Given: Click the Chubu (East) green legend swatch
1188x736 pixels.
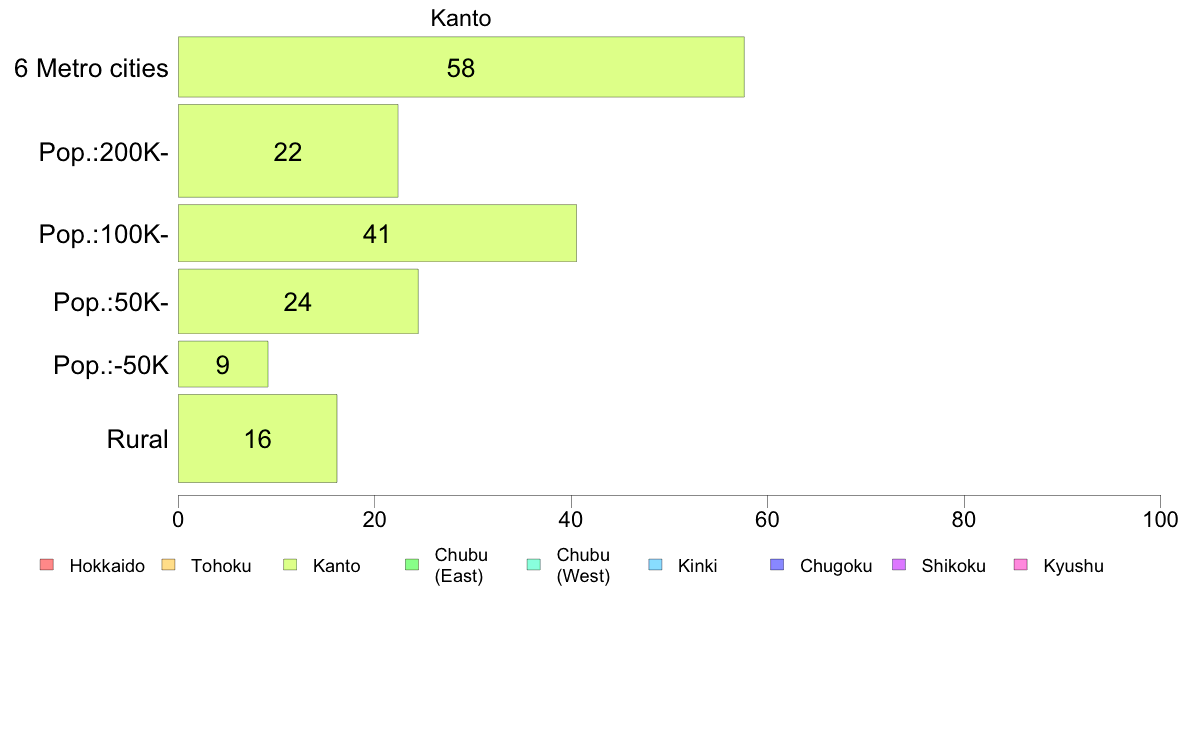Looking at the screenshot, I should 412,565.
